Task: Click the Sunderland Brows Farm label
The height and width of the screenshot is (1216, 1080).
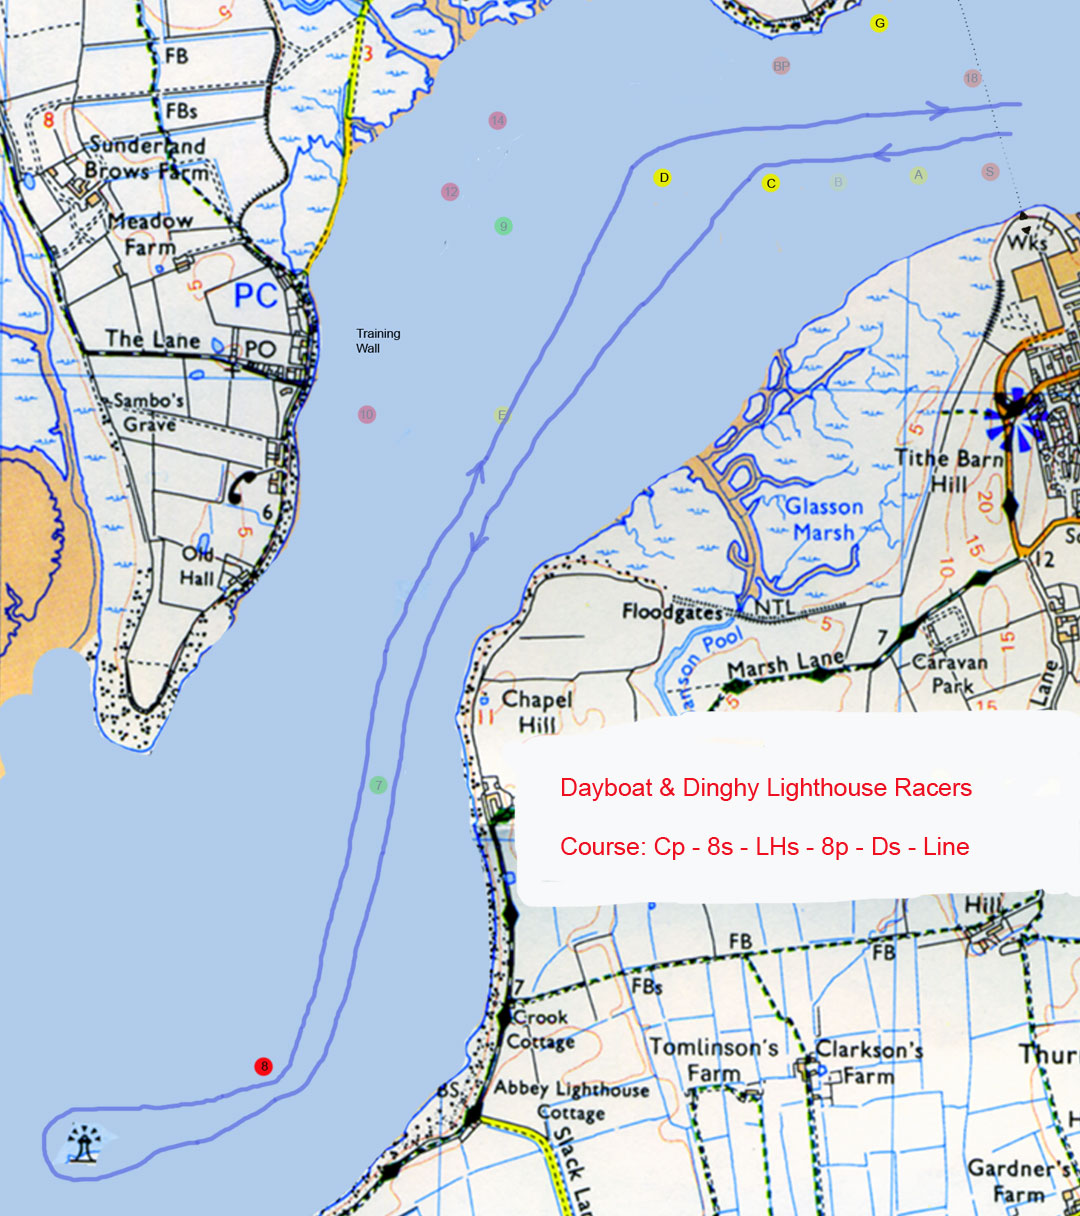Action: (146, 158)
